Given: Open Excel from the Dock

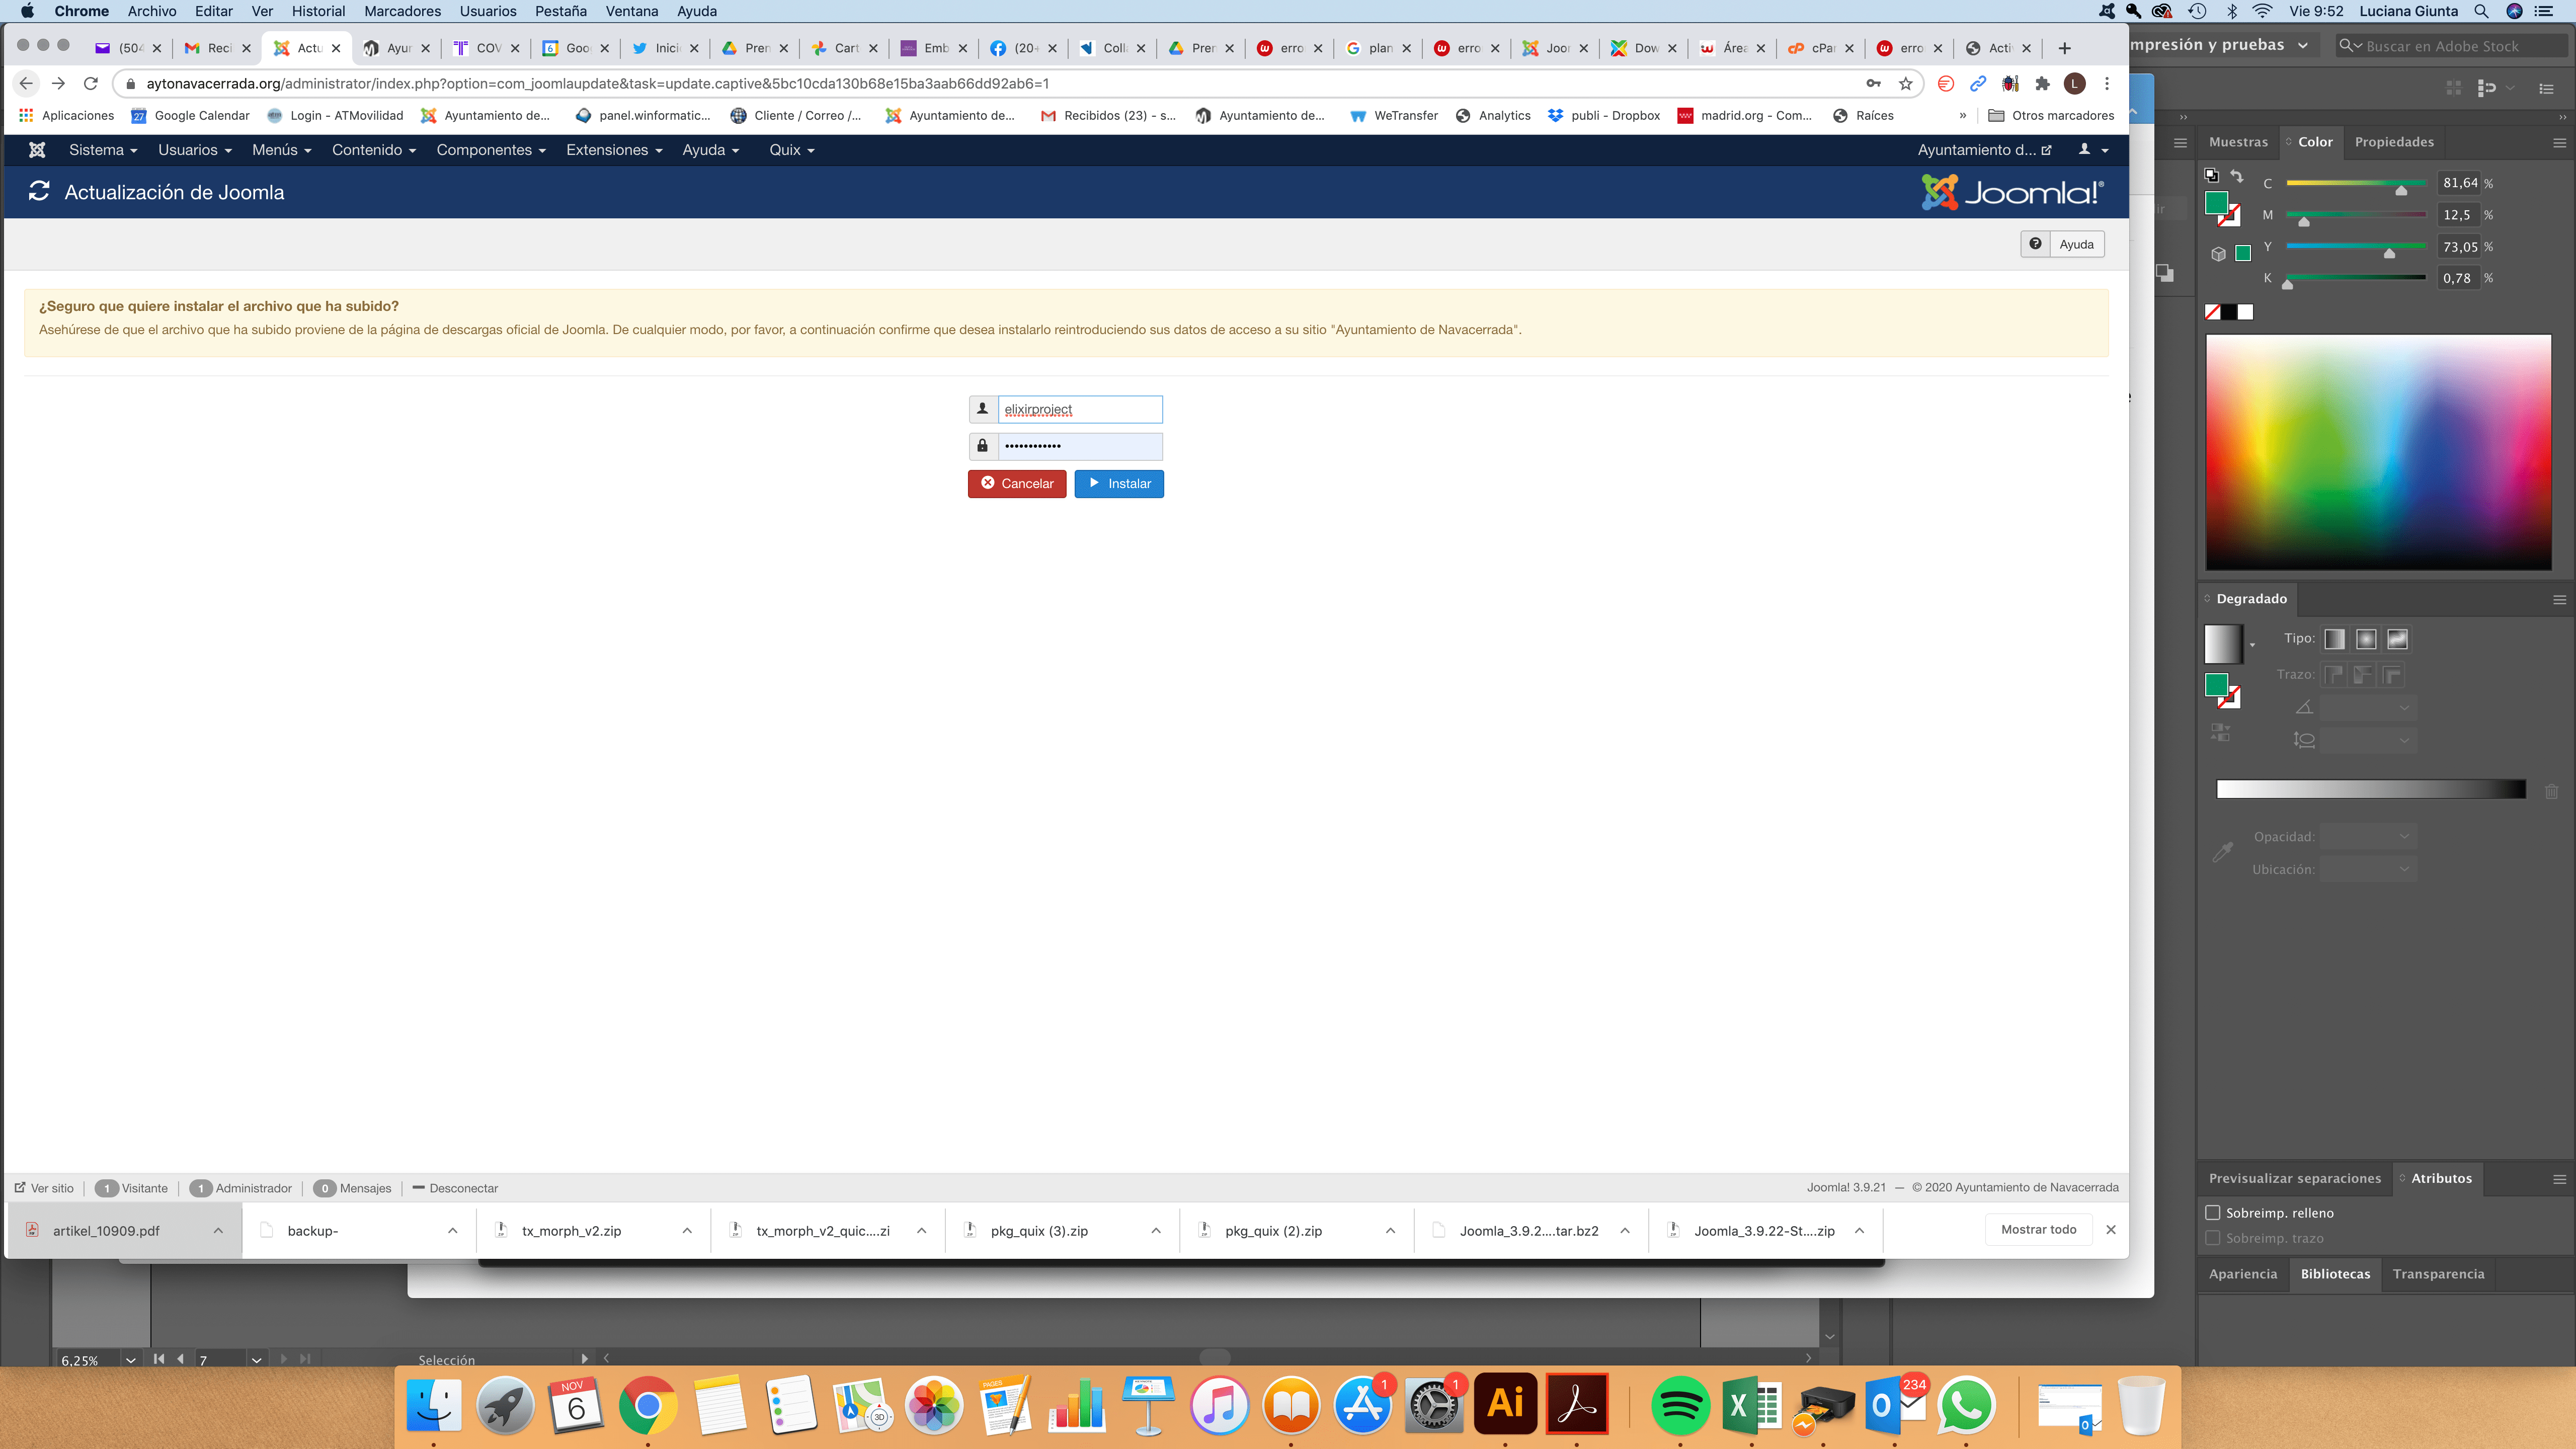Looking at the screenshot, I should pyautogui.click(x=1751, y=1405).
